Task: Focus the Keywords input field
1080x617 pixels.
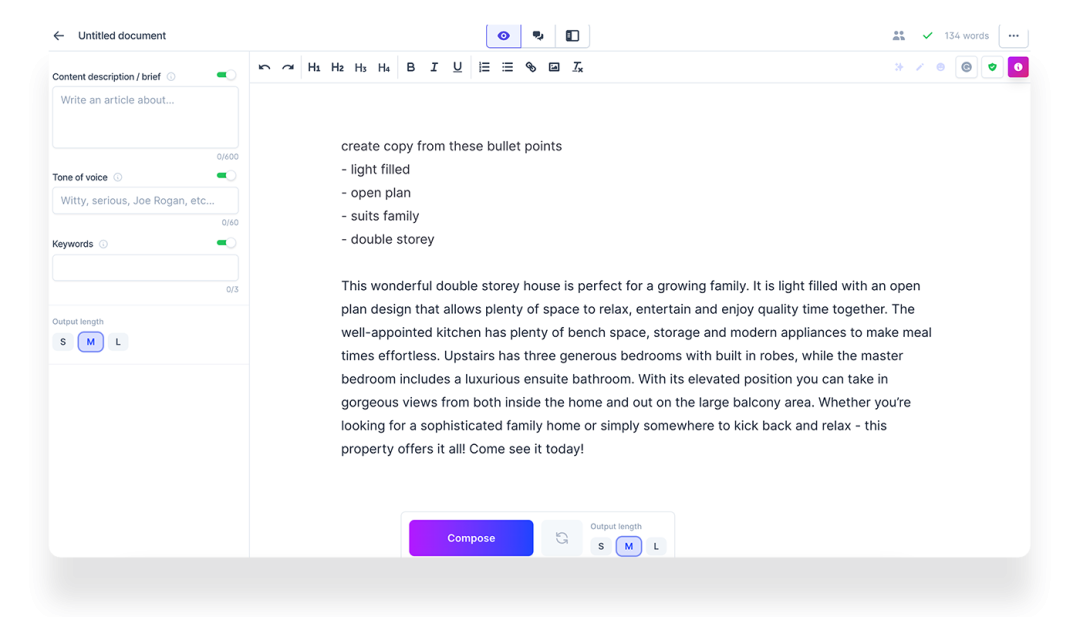Action: [x=145, y=267]
